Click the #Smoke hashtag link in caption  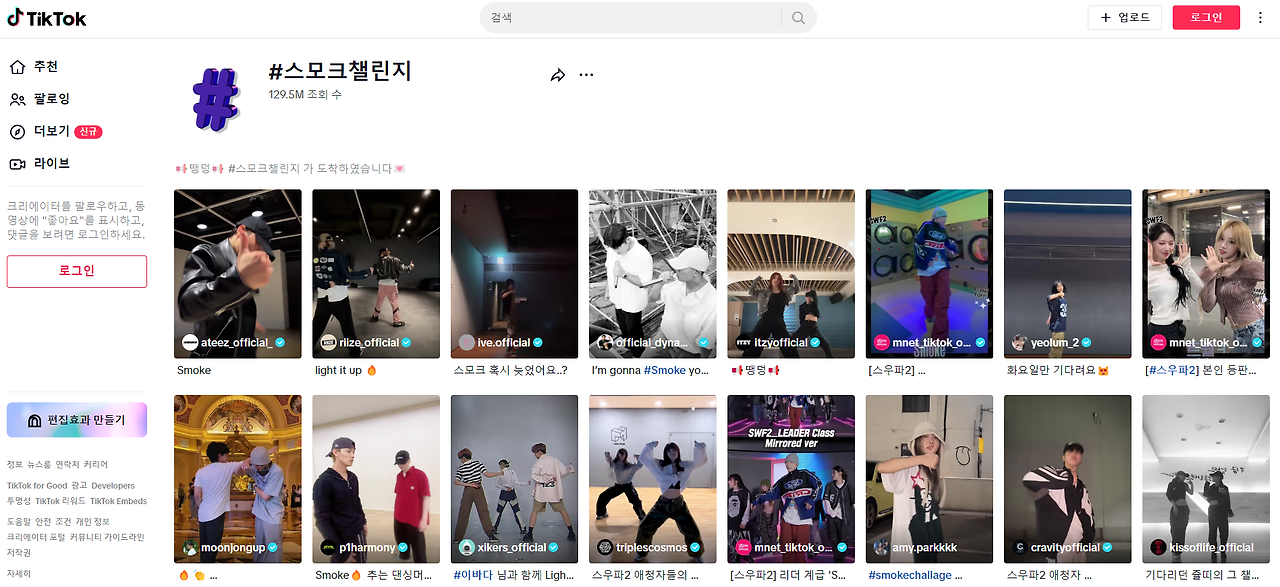pos(665,370)
